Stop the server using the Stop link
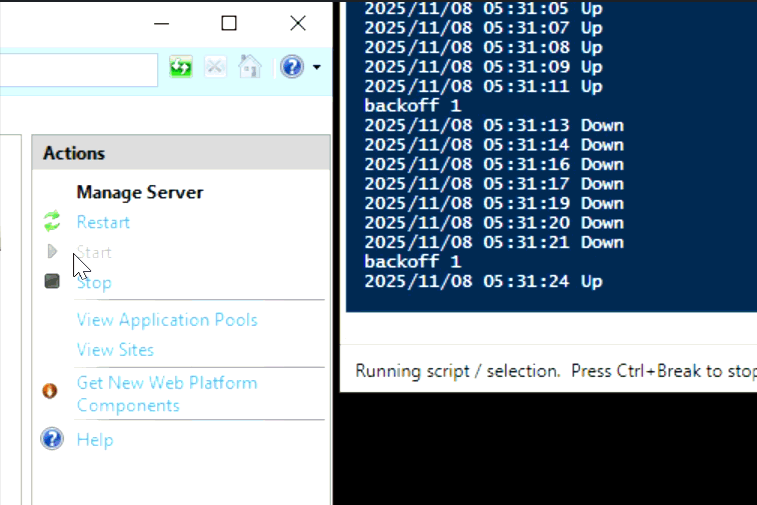 point(96,283)
